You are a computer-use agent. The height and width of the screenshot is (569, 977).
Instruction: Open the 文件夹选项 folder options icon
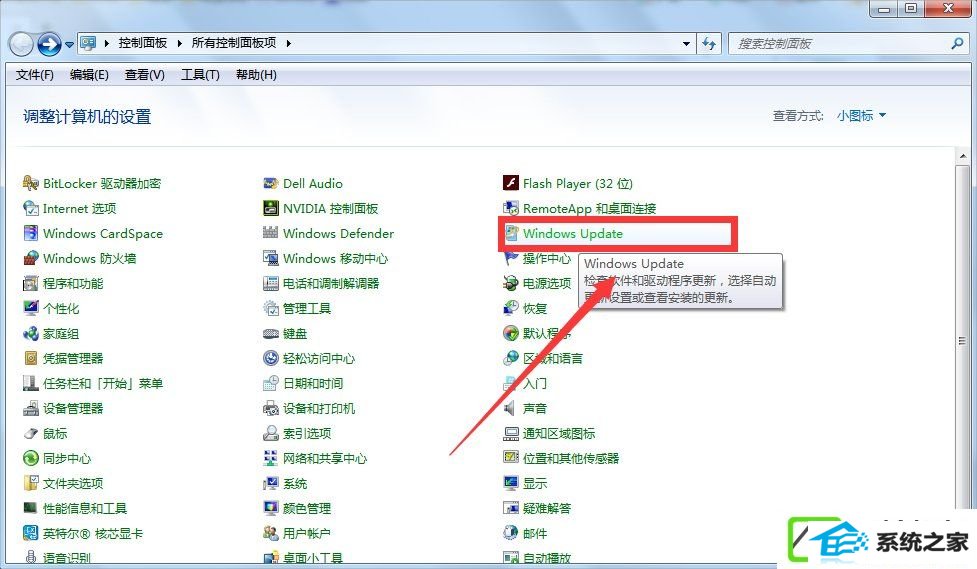(31, 483)
